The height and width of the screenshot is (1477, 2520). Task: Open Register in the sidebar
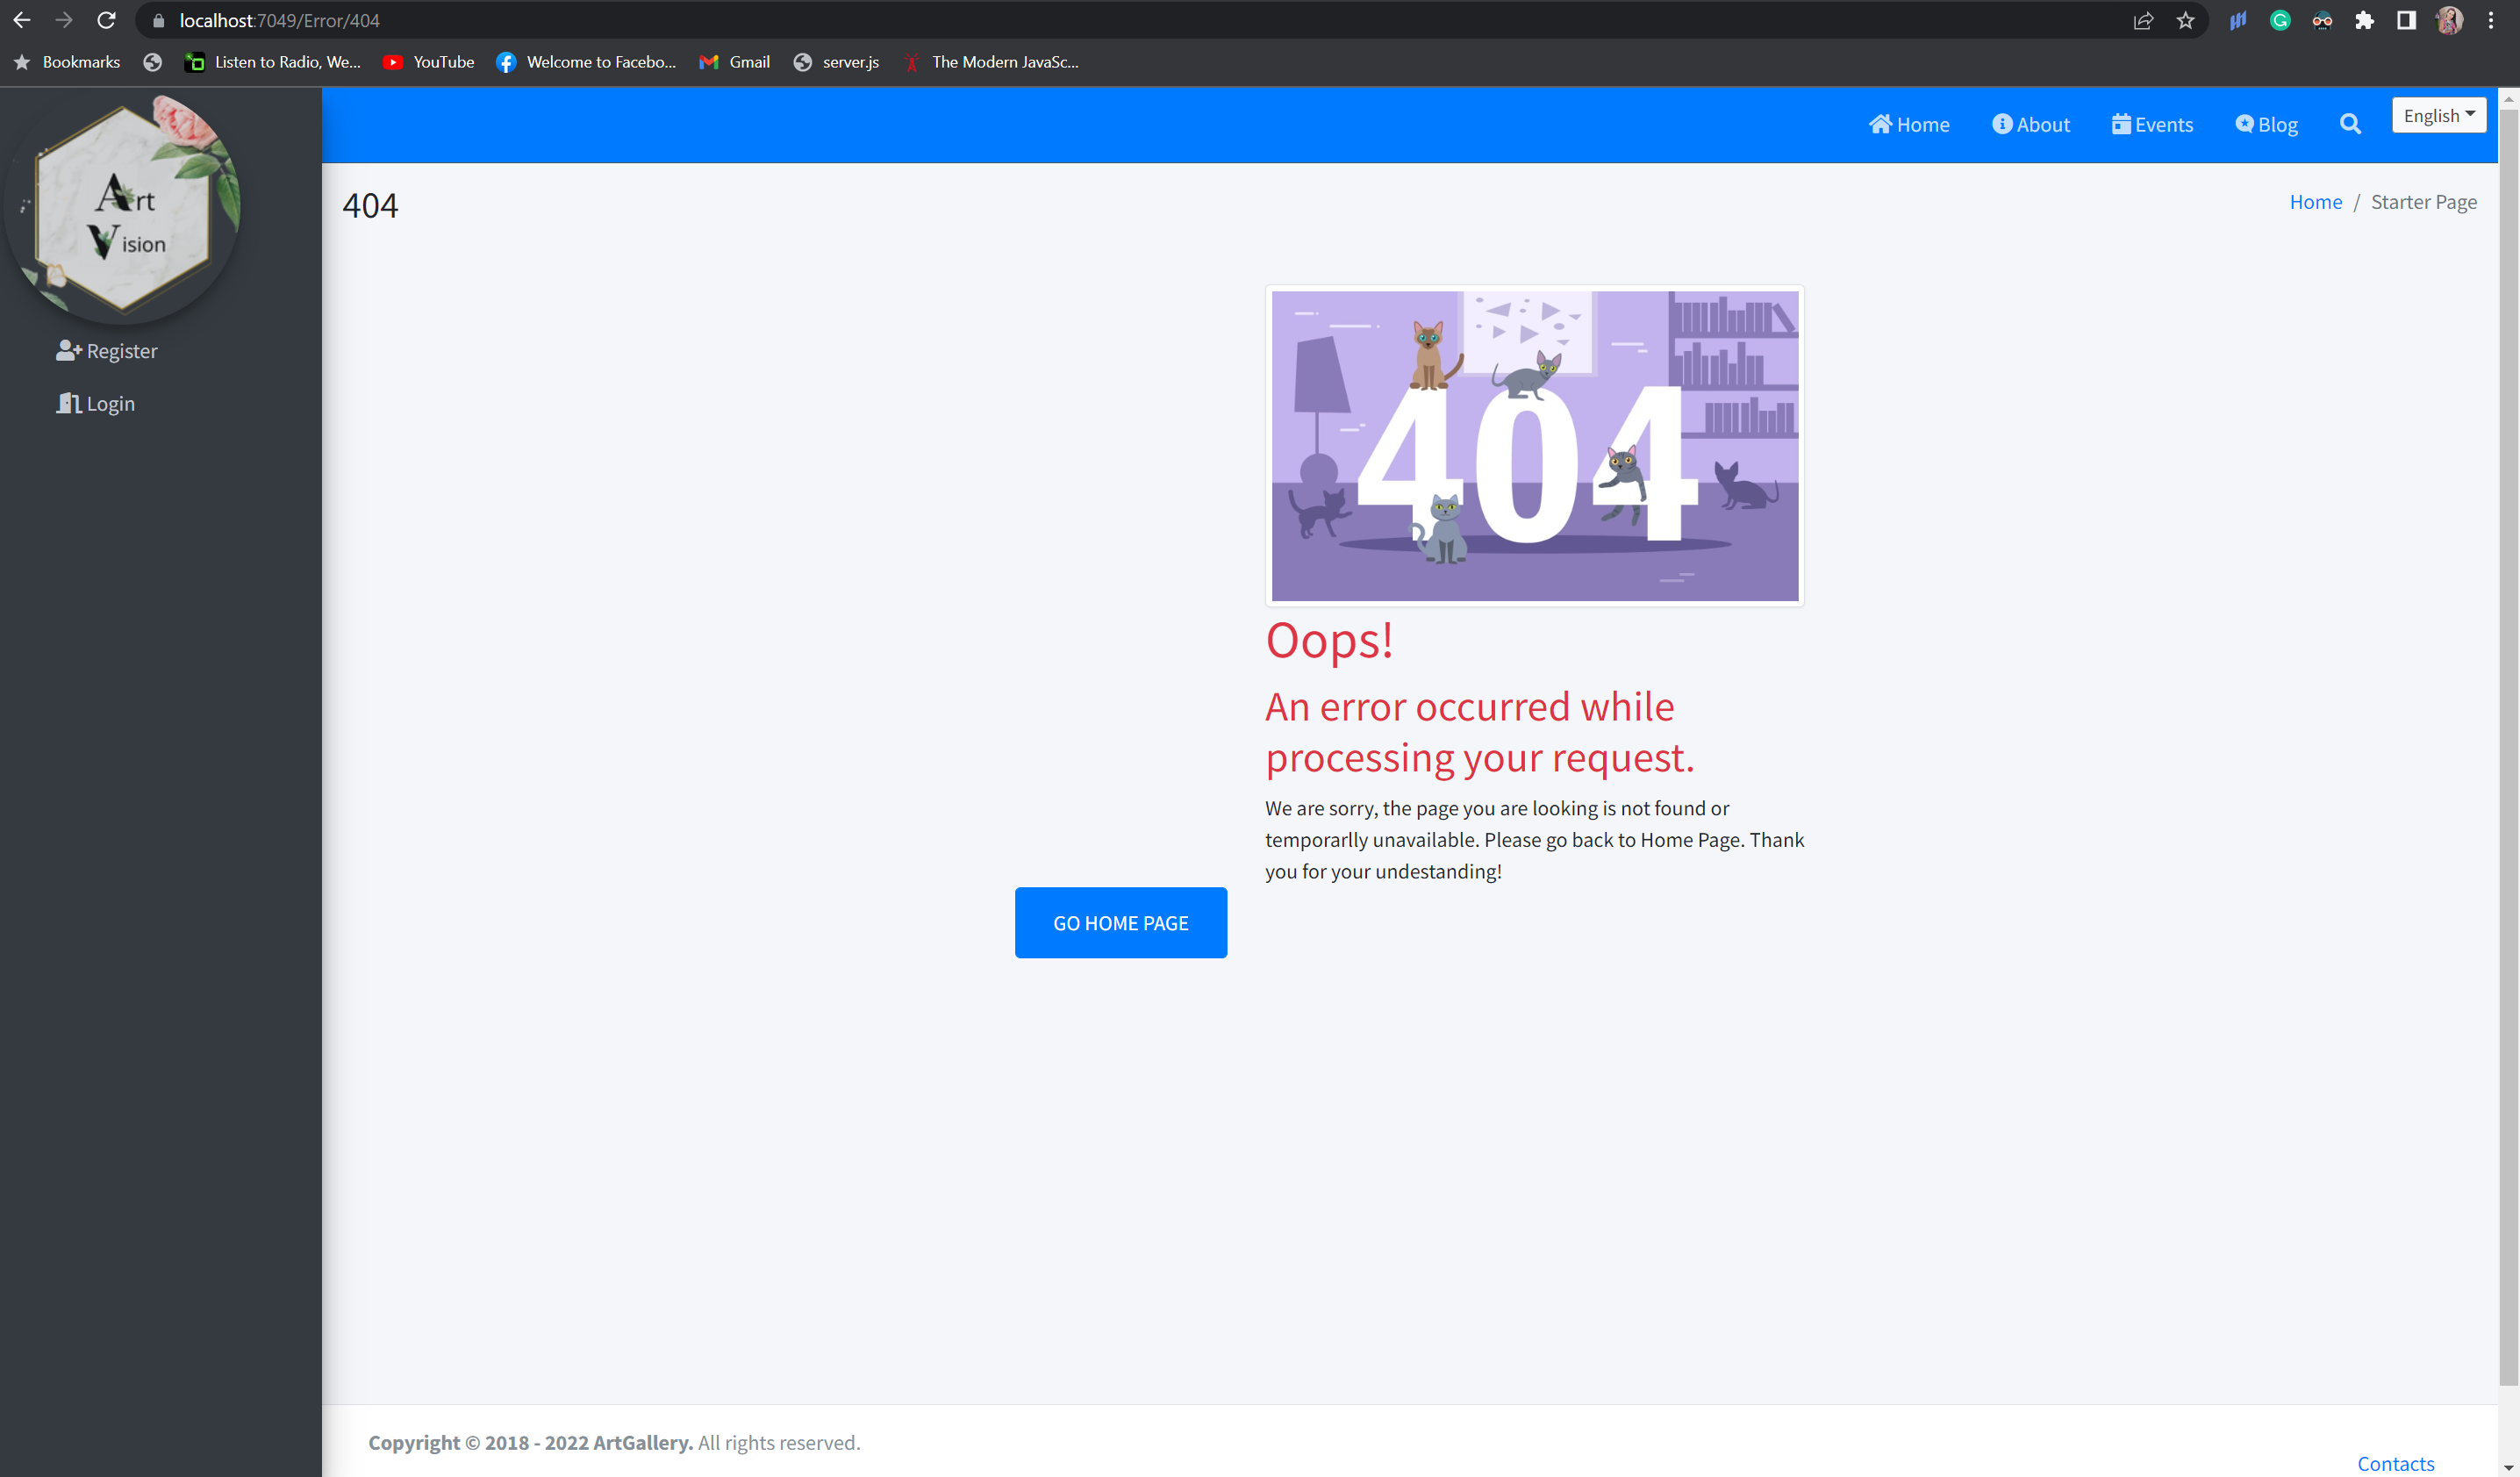107,351
